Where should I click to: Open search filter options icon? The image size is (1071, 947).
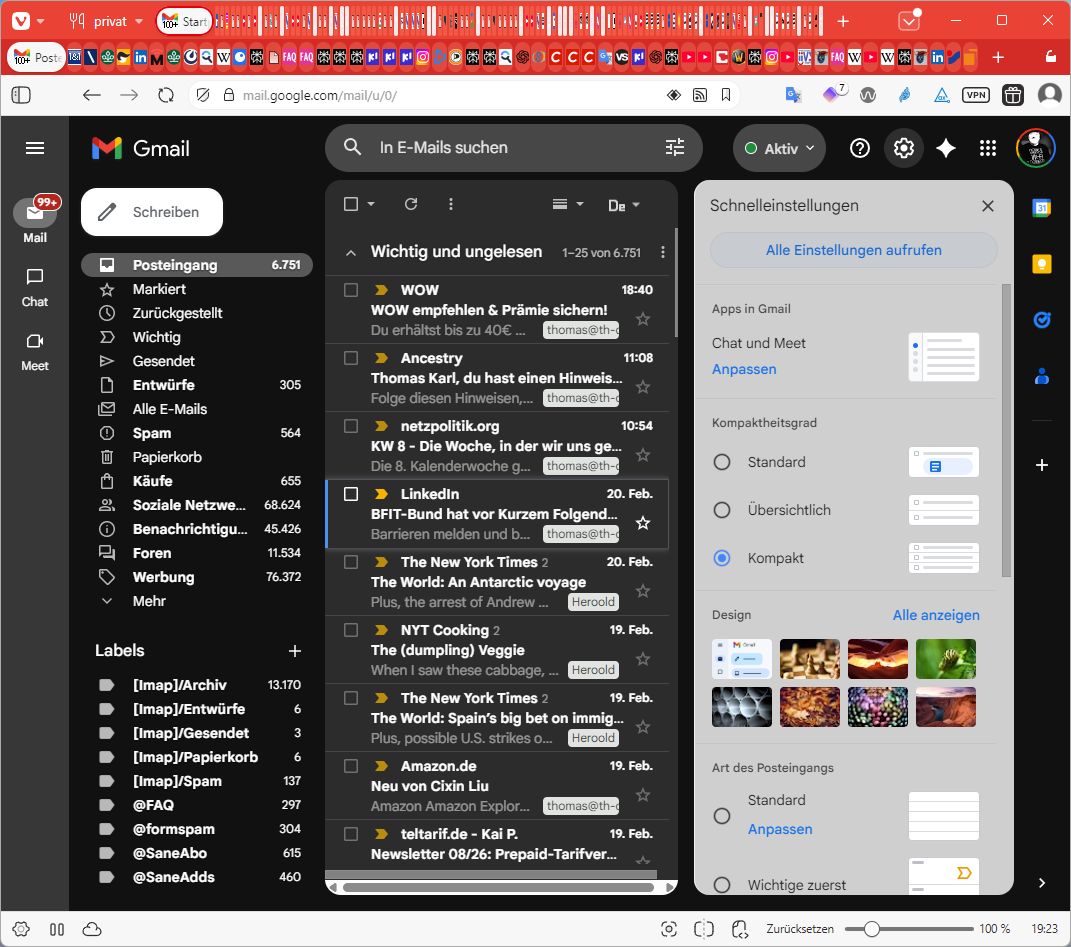(x=675, y=148)
